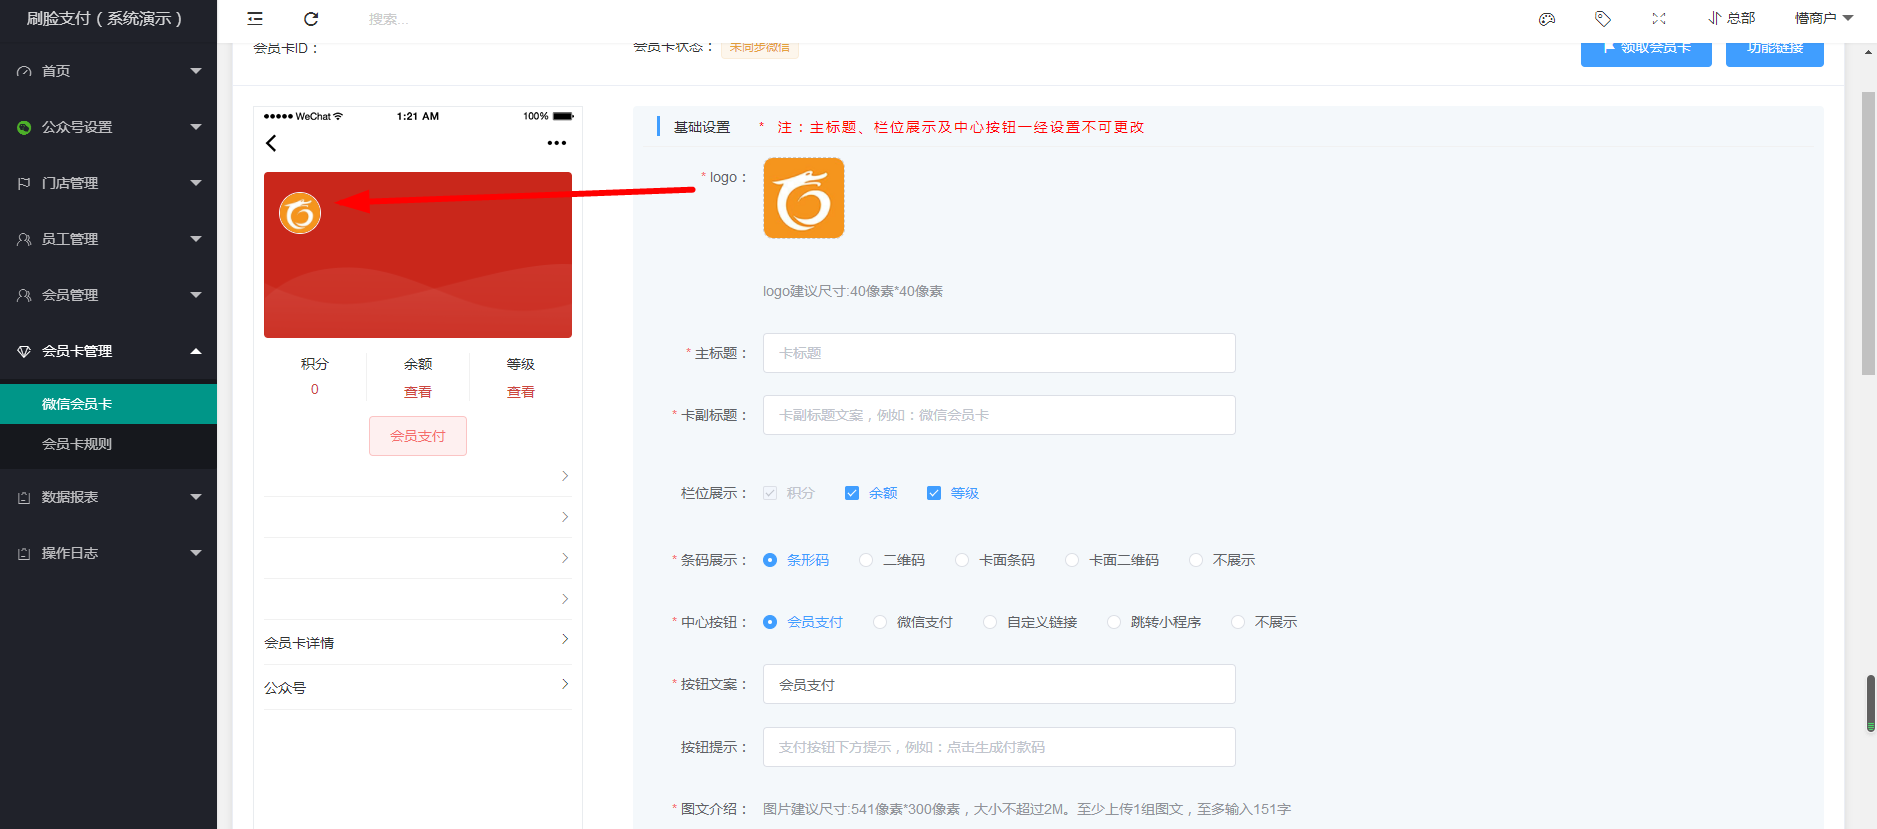Click 查看 under 等级 in preview

click(521, 392)
